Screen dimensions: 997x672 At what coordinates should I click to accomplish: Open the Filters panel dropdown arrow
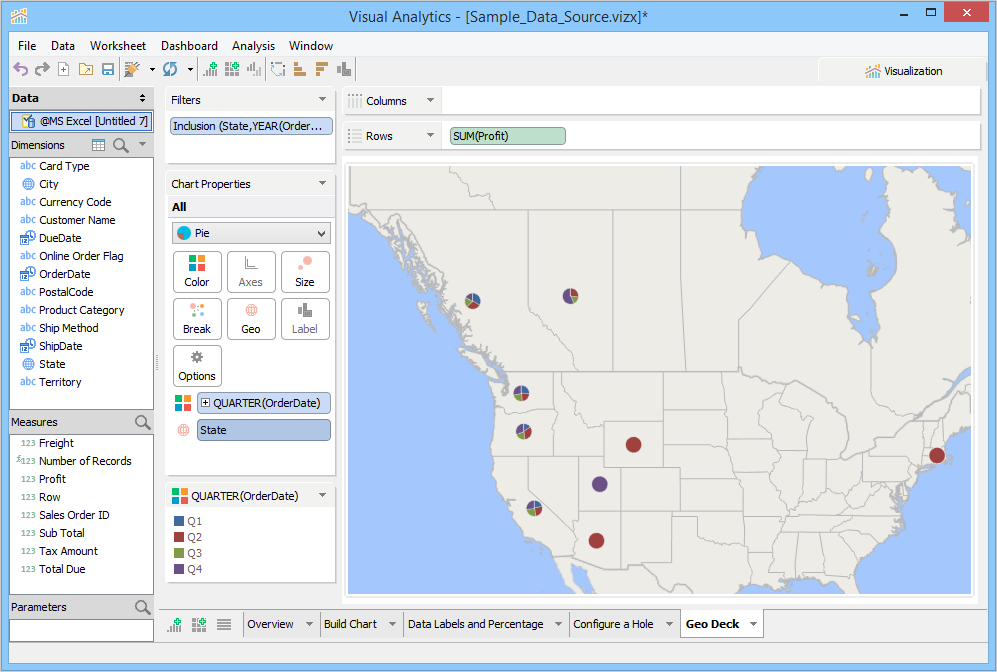click(x=322, y=100)
